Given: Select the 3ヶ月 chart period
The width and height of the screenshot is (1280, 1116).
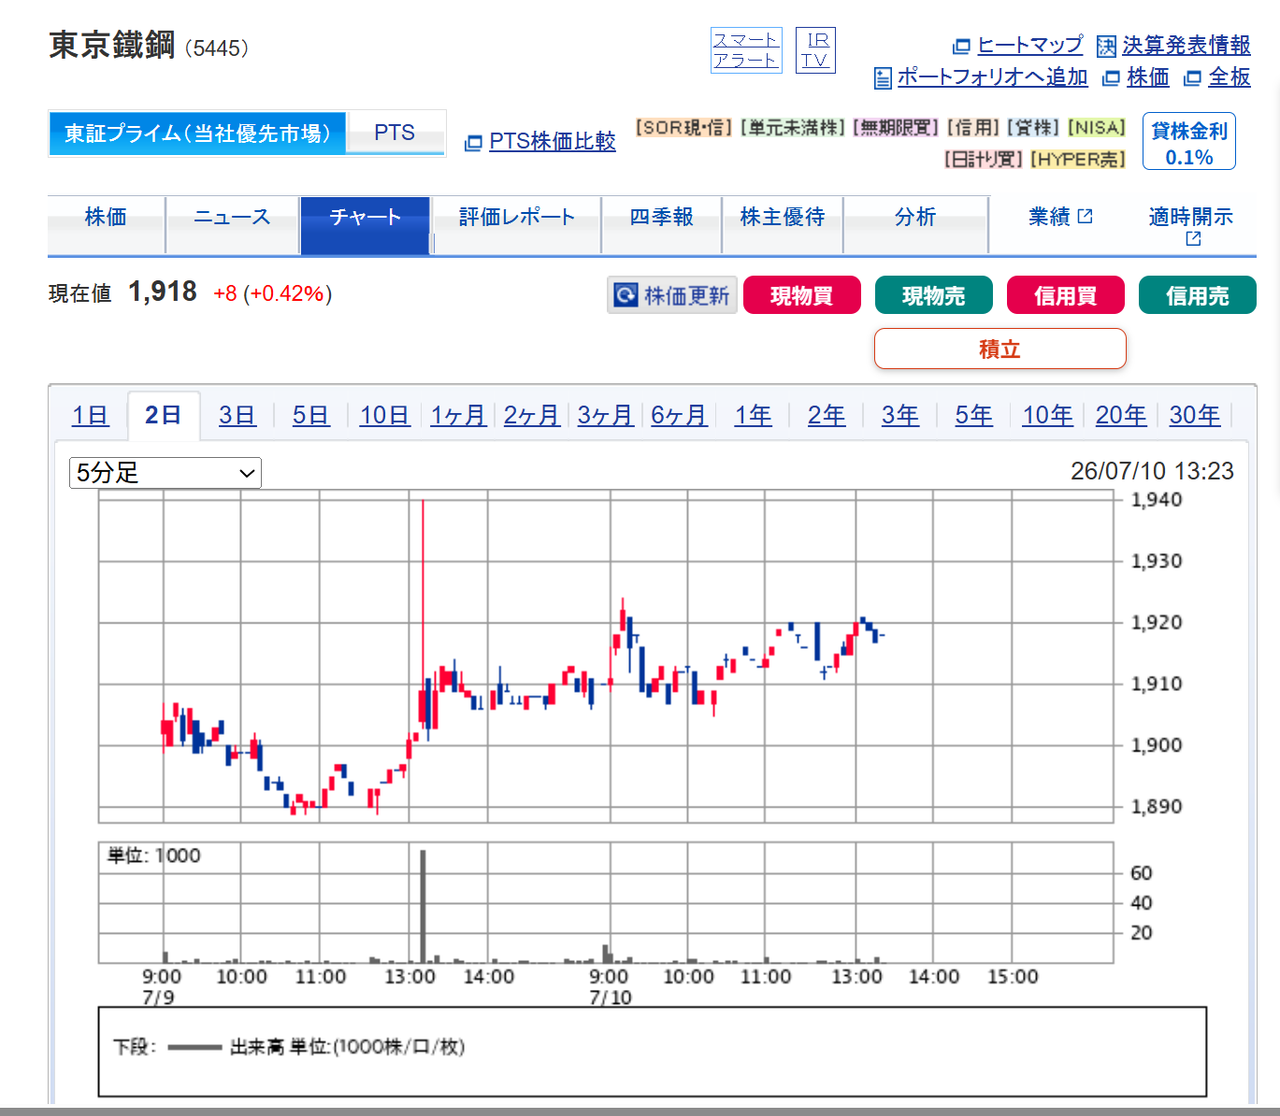Looking at the screenshot, I should [605, 415].
